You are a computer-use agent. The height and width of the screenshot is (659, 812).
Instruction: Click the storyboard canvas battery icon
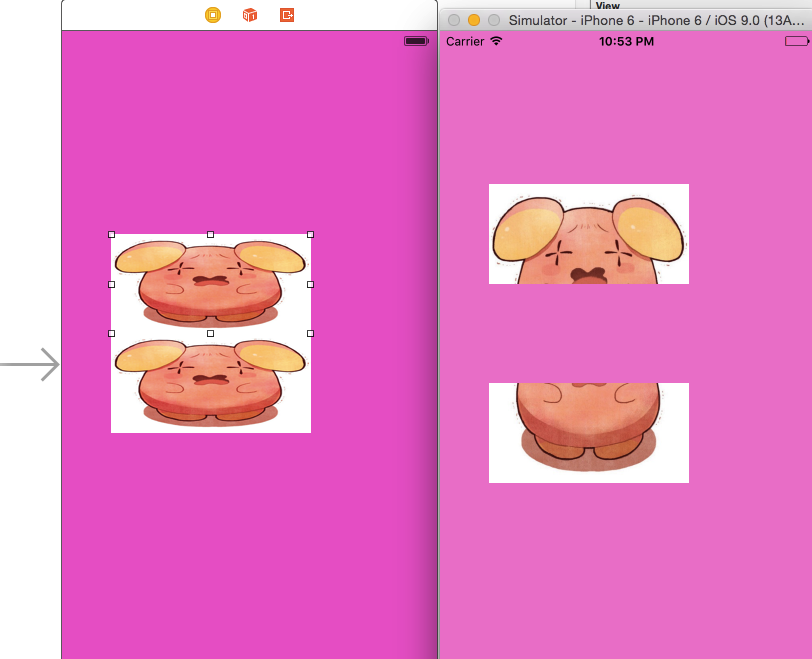(416, 41)
